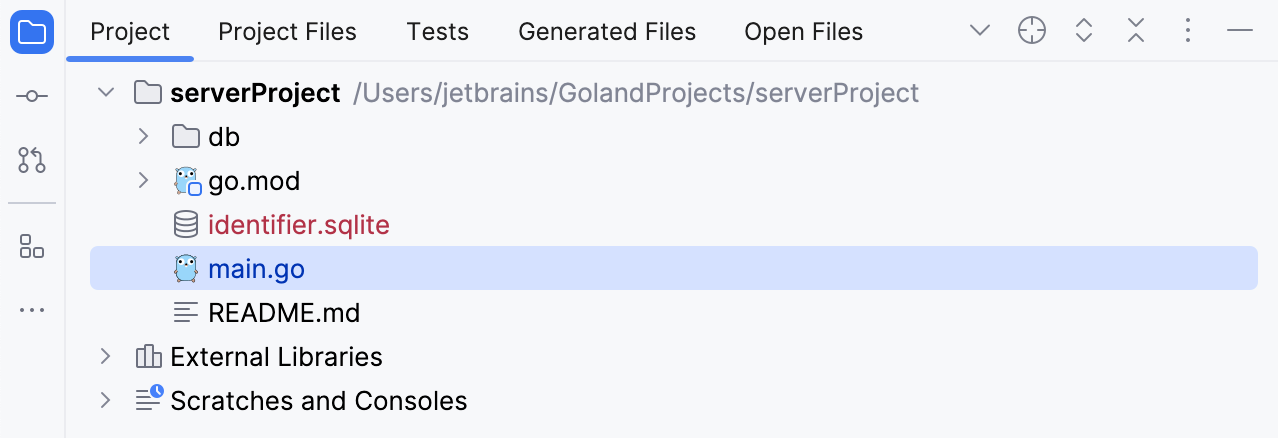Screen dimensions: 1278x438
Task: Open the view selector dropdown chevron
Action: pos(980,32)
